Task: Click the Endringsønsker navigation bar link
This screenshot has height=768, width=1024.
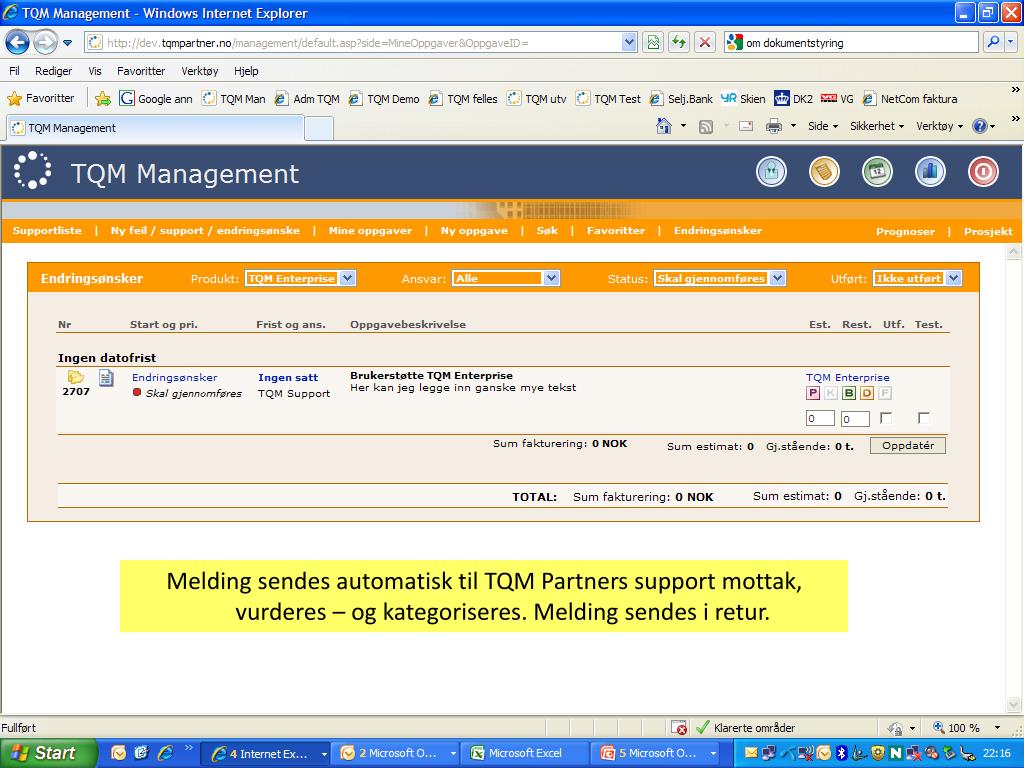Action: click(x=718, y=231)
